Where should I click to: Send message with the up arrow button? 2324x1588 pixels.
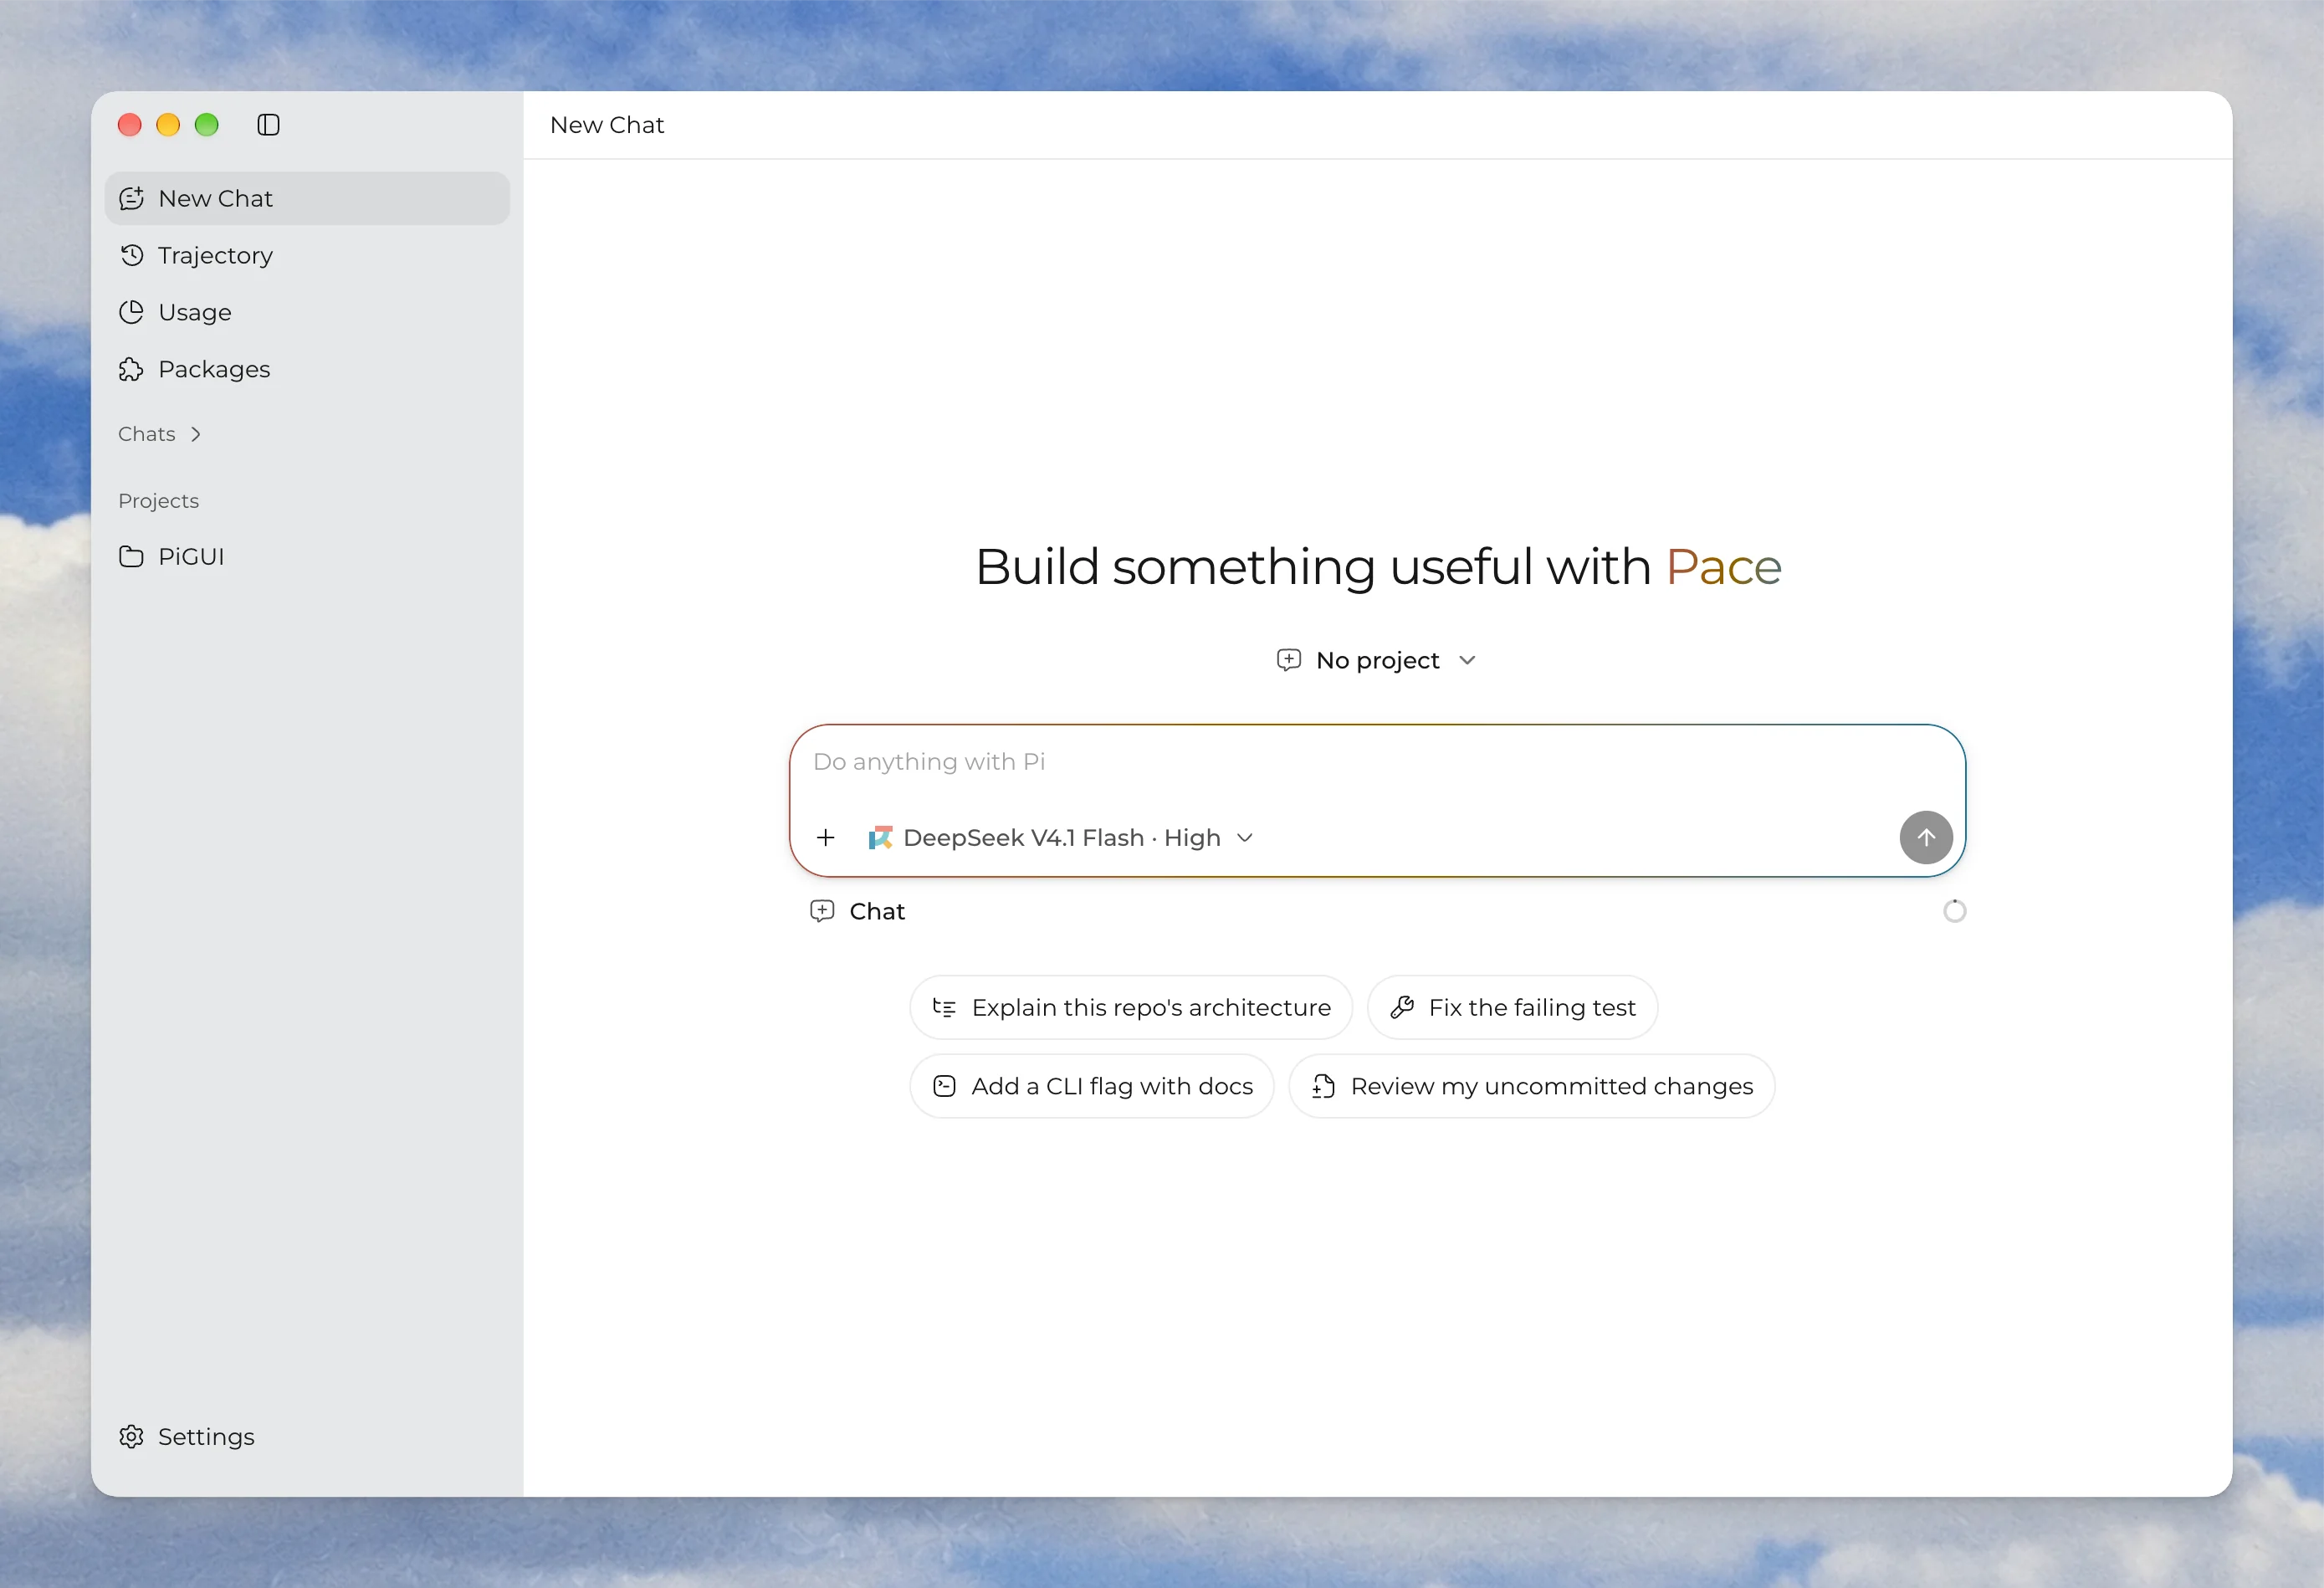coord(1926,837)
